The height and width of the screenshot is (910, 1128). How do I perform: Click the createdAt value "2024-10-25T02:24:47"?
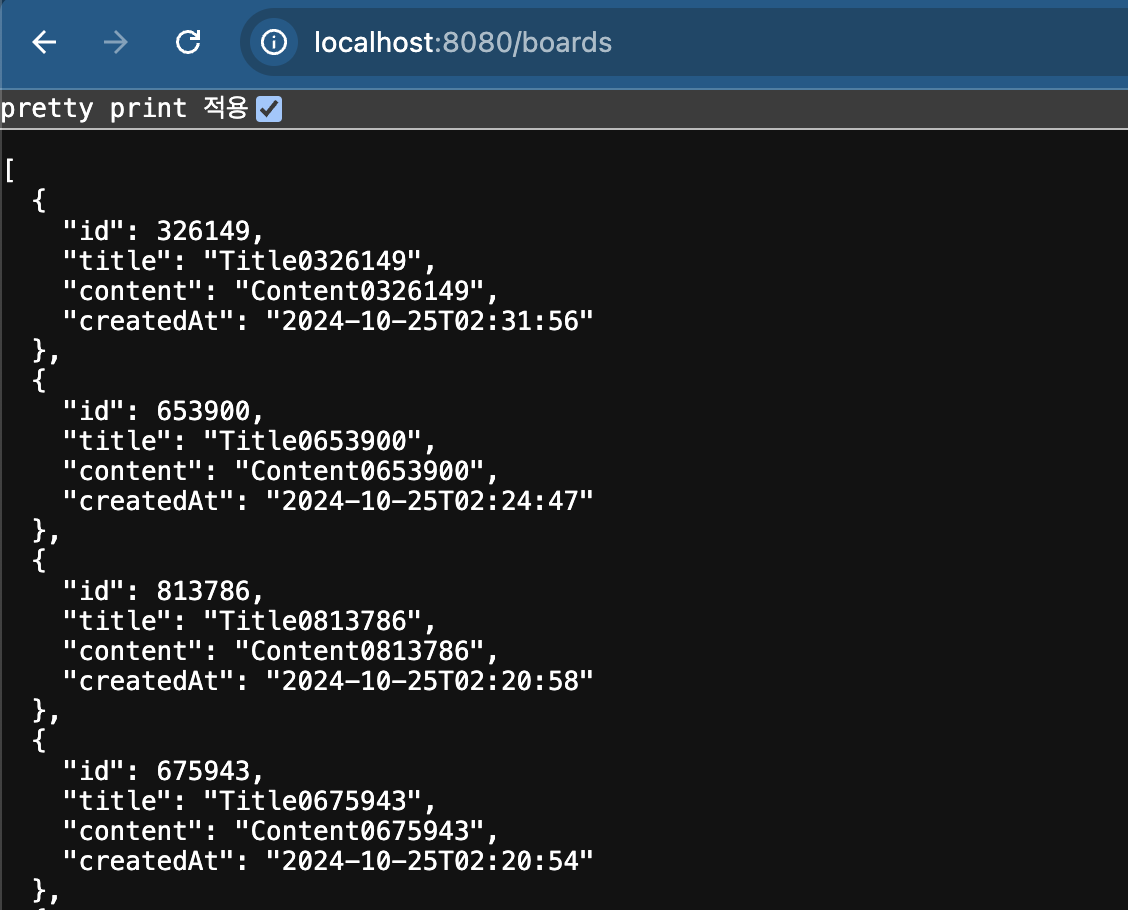tap(429, 501)
